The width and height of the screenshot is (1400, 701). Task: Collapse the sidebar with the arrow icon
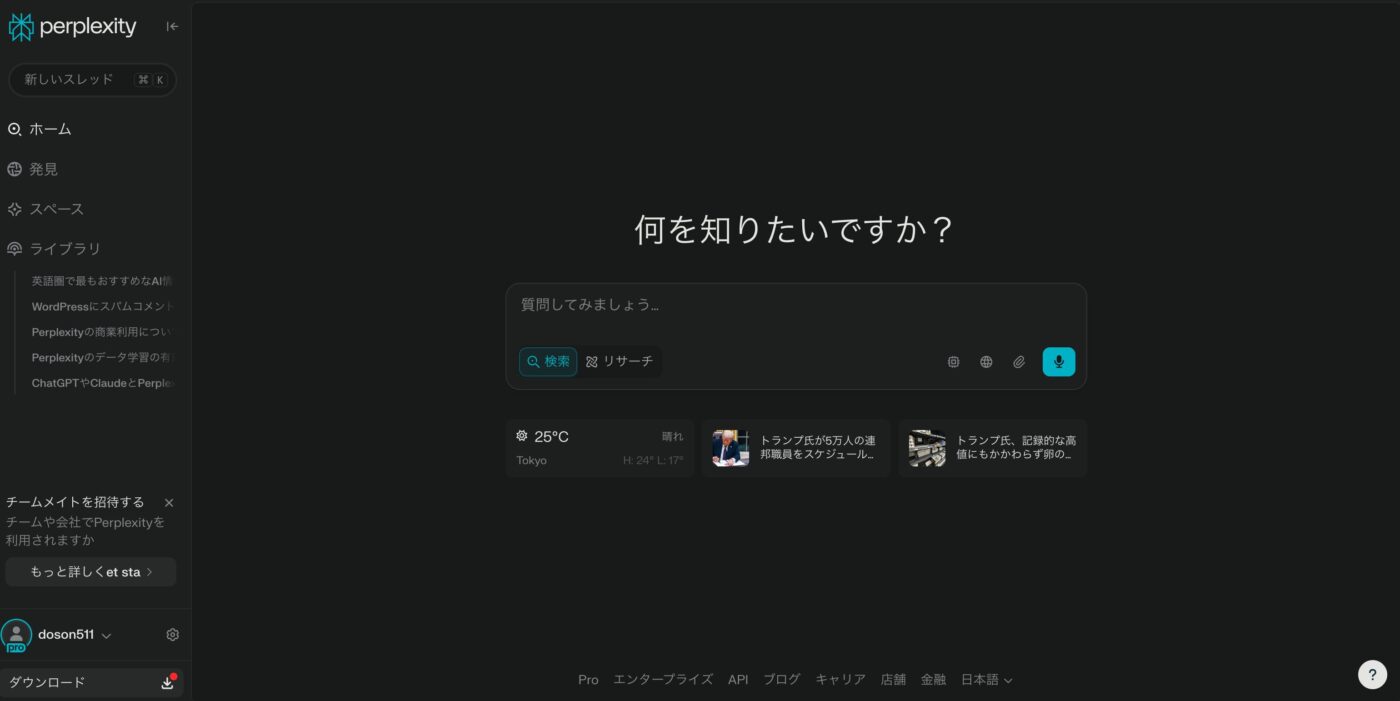click(x=172, y=27)
